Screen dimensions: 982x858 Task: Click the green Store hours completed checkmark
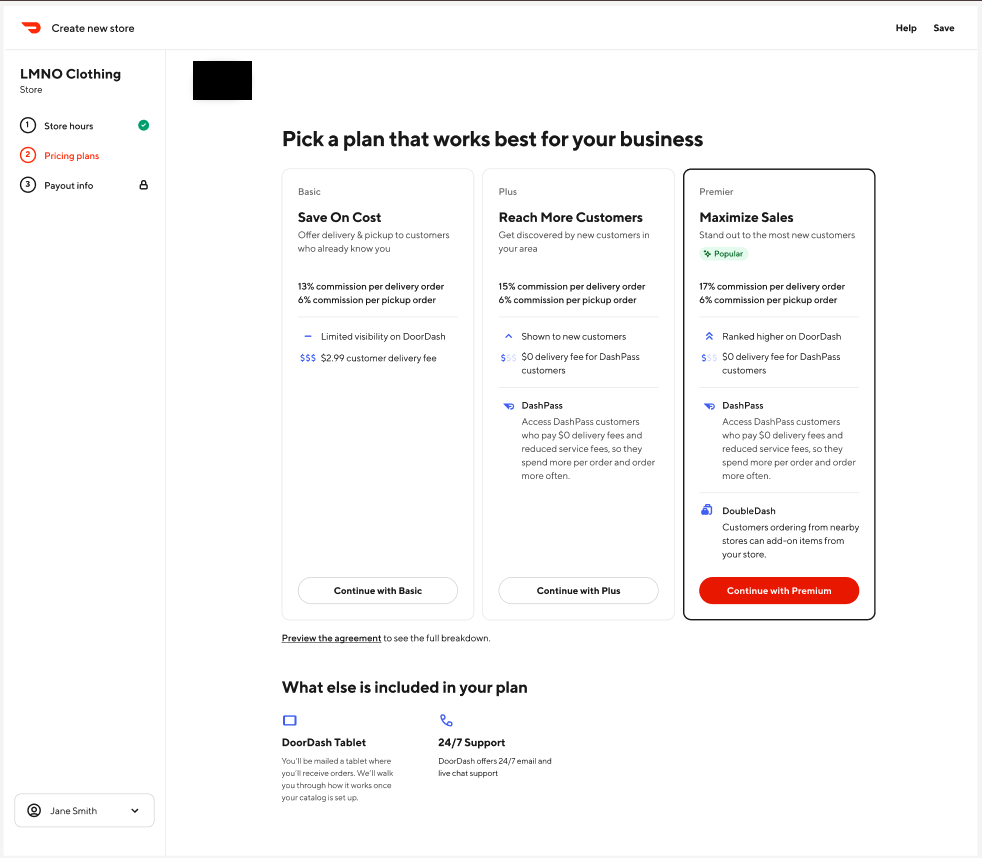click(x=143, y=125)
